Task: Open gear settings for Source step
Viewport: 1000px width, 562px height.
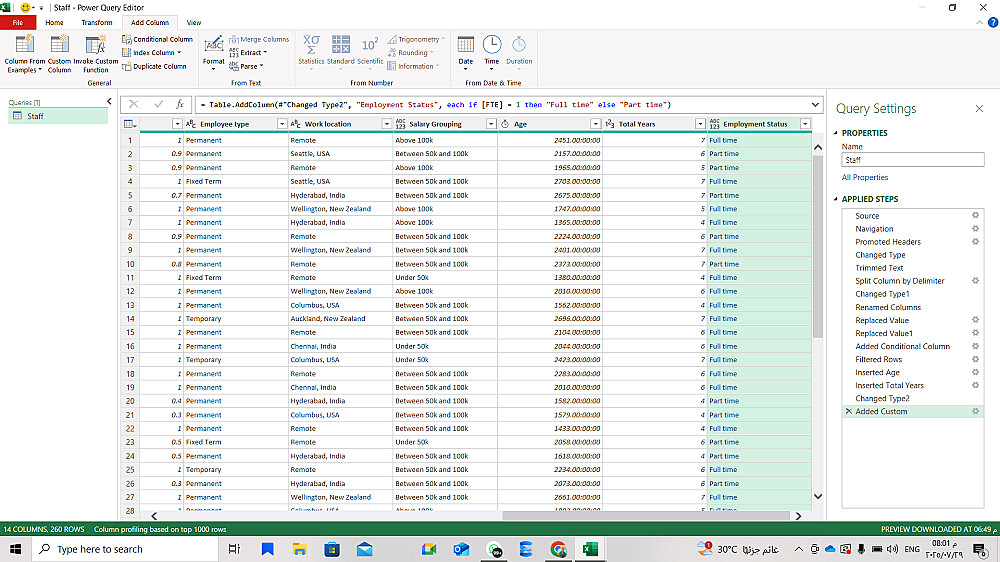Action: 975,215
